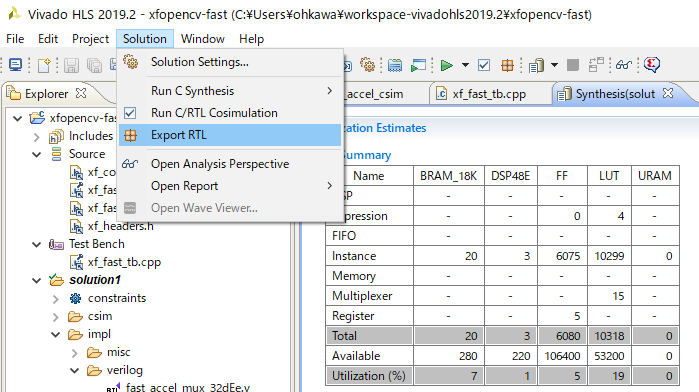Viewport: 699px width, 392px height.
Task: Collapse the Source folder node
Action: pyautogui.click(x=37, y=155)
